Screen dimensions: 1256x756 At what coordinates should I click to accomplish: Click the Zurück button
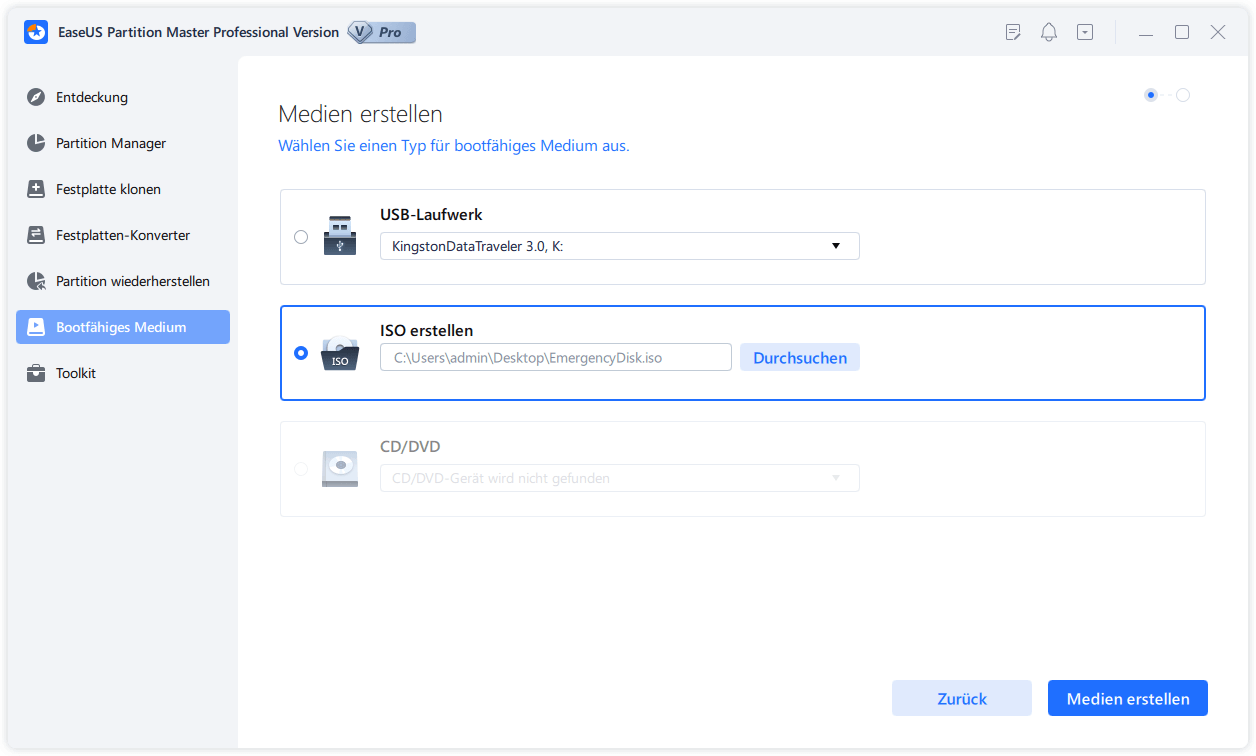click(x=962, y=698)
